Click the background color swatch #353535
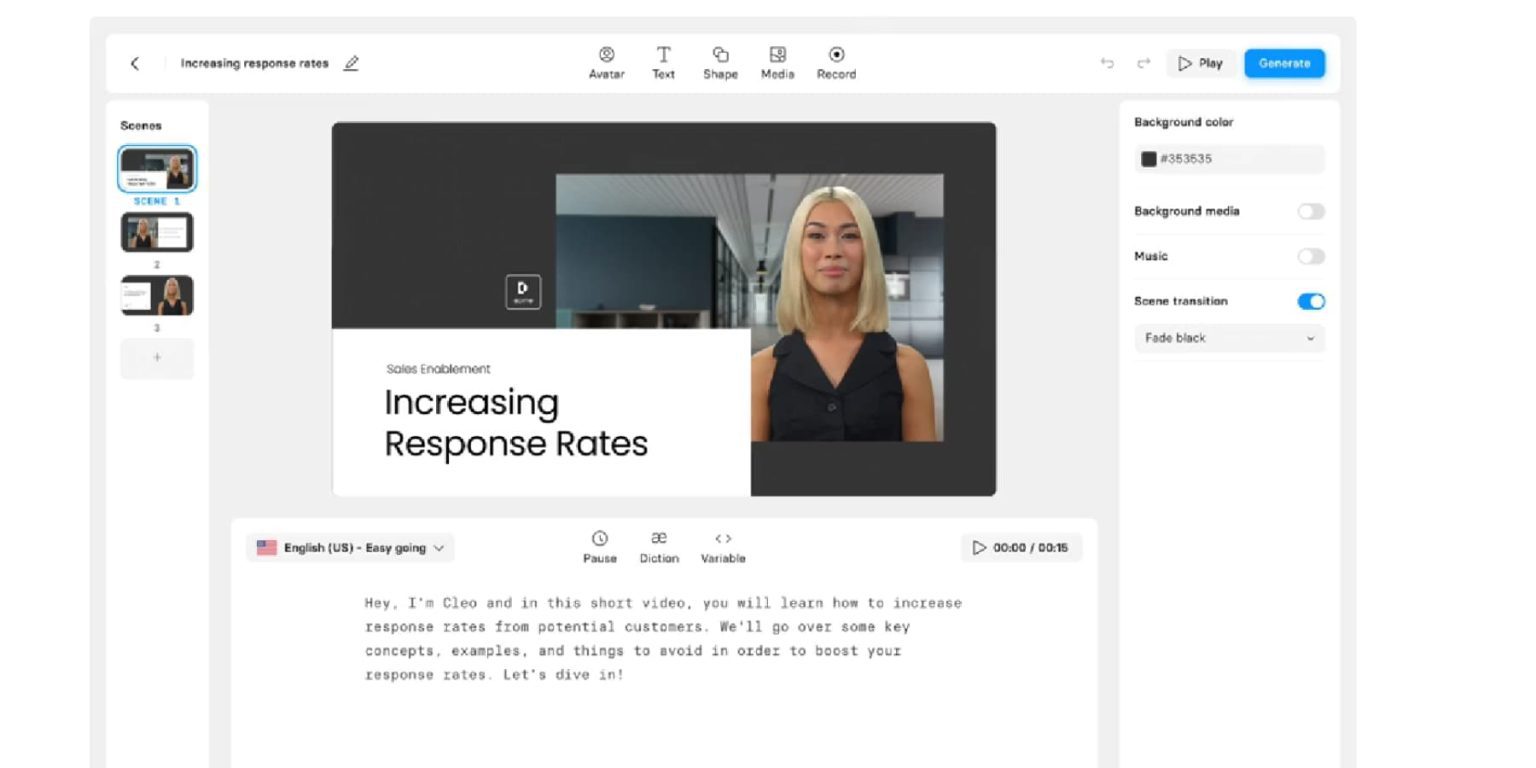 [1149, 159]
